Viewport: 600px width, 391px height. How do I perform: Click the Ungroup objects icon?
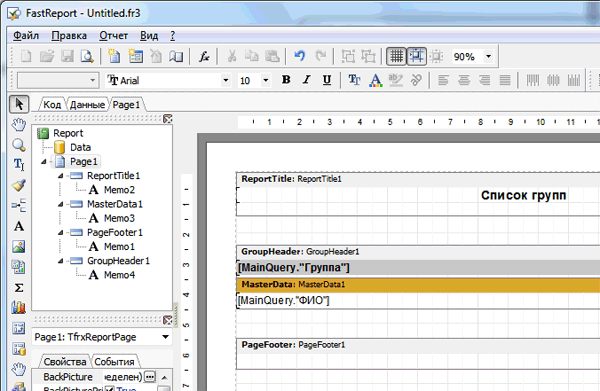tap(368, 57)
